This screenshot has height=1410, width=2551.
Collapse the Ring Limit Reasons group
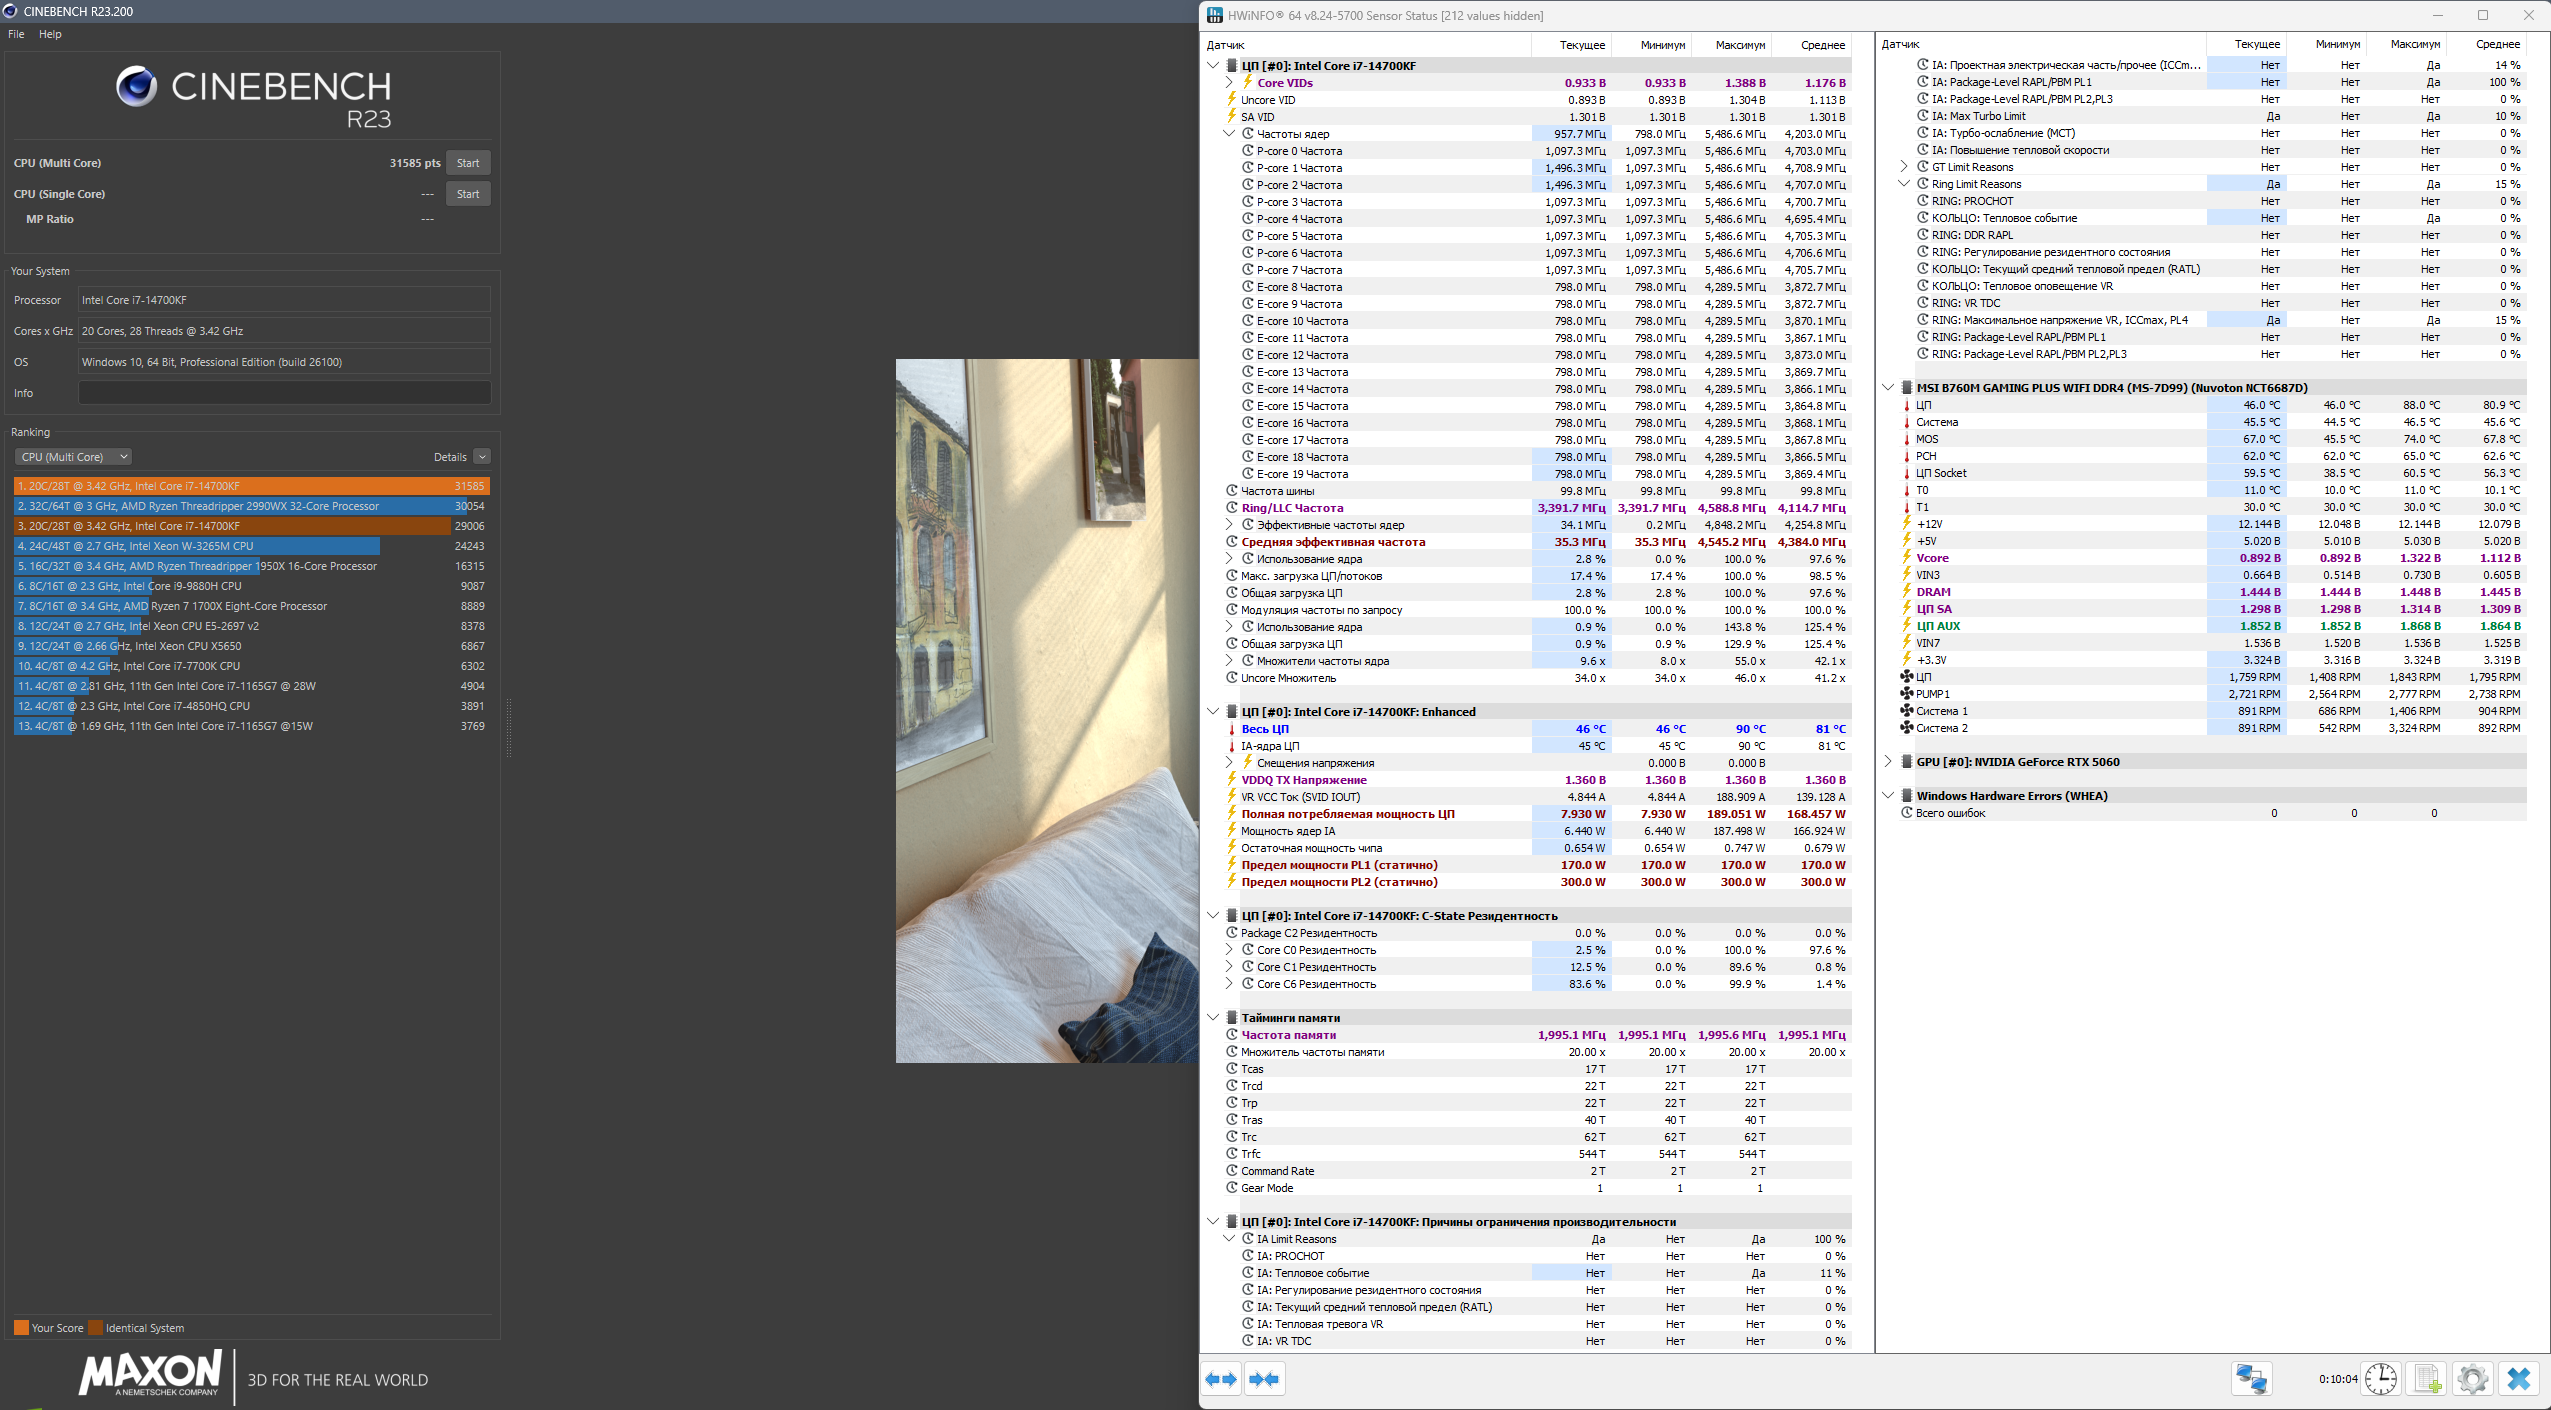click(1904, 184)
